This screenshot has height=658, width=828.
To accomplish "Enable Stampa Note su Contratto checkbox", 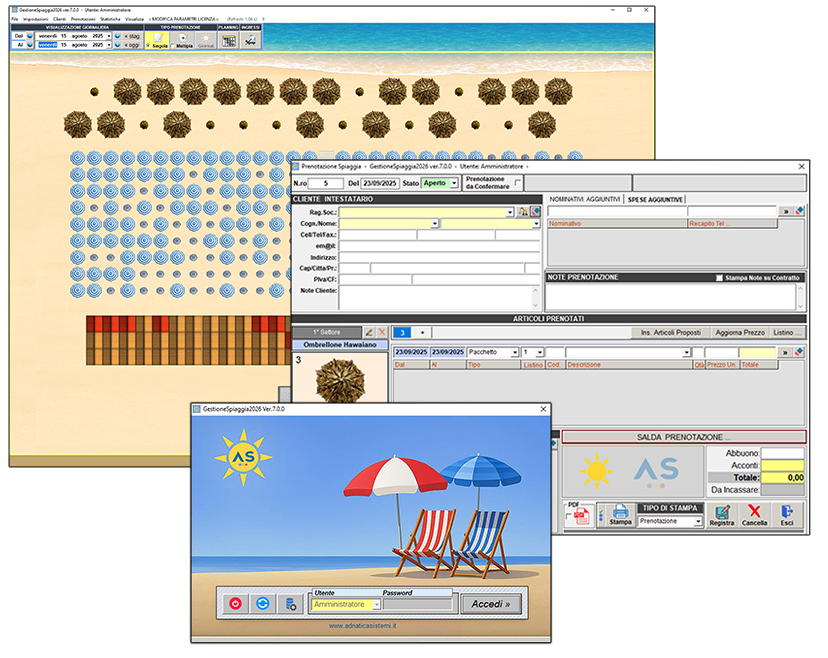I will (x=718, y=278).
